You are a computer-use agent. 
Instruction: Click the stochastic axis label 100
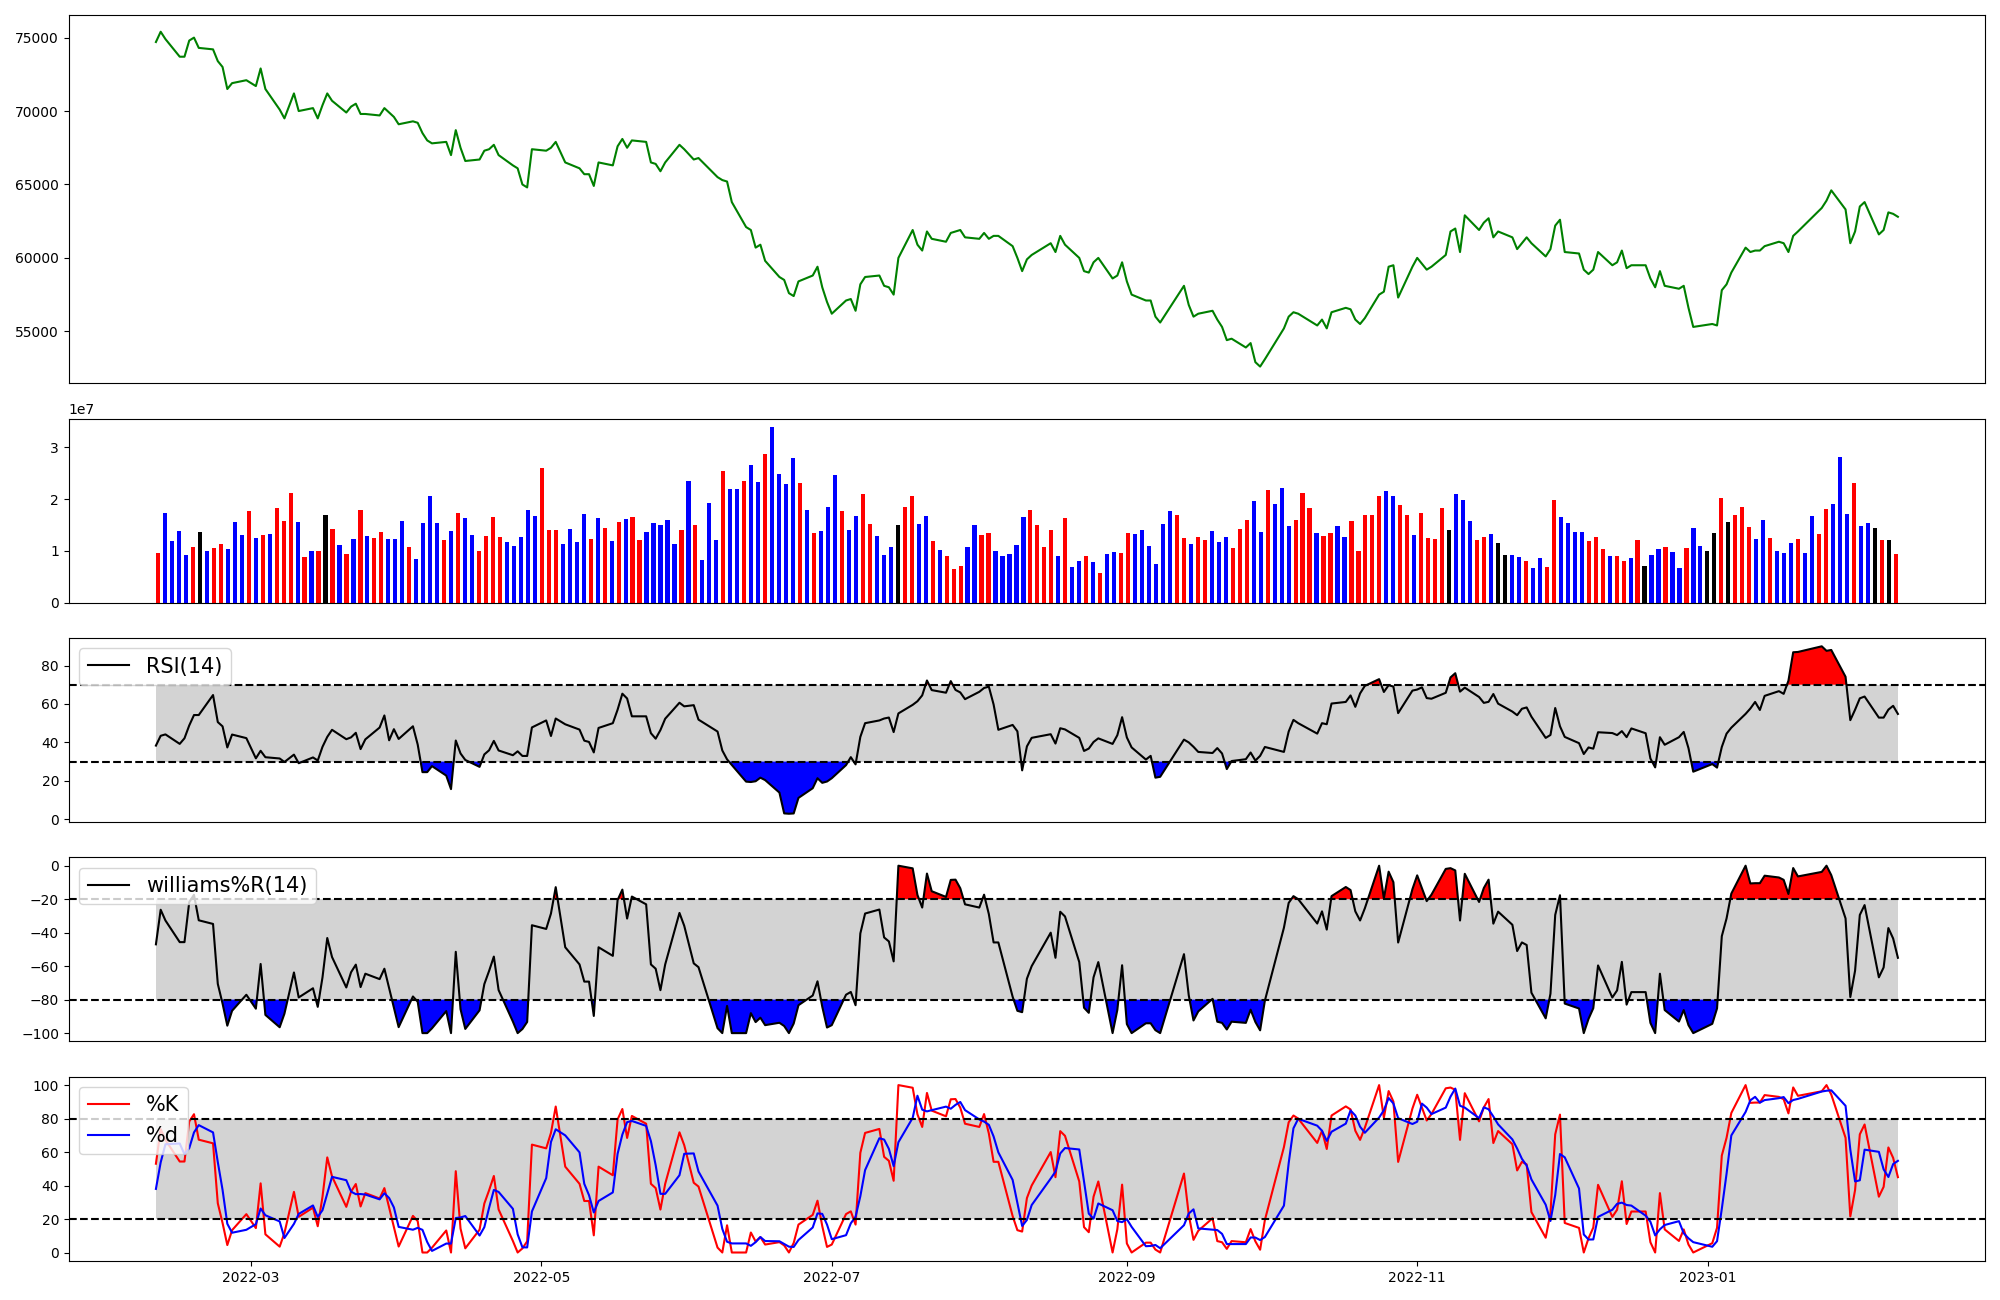point(47,1086)
